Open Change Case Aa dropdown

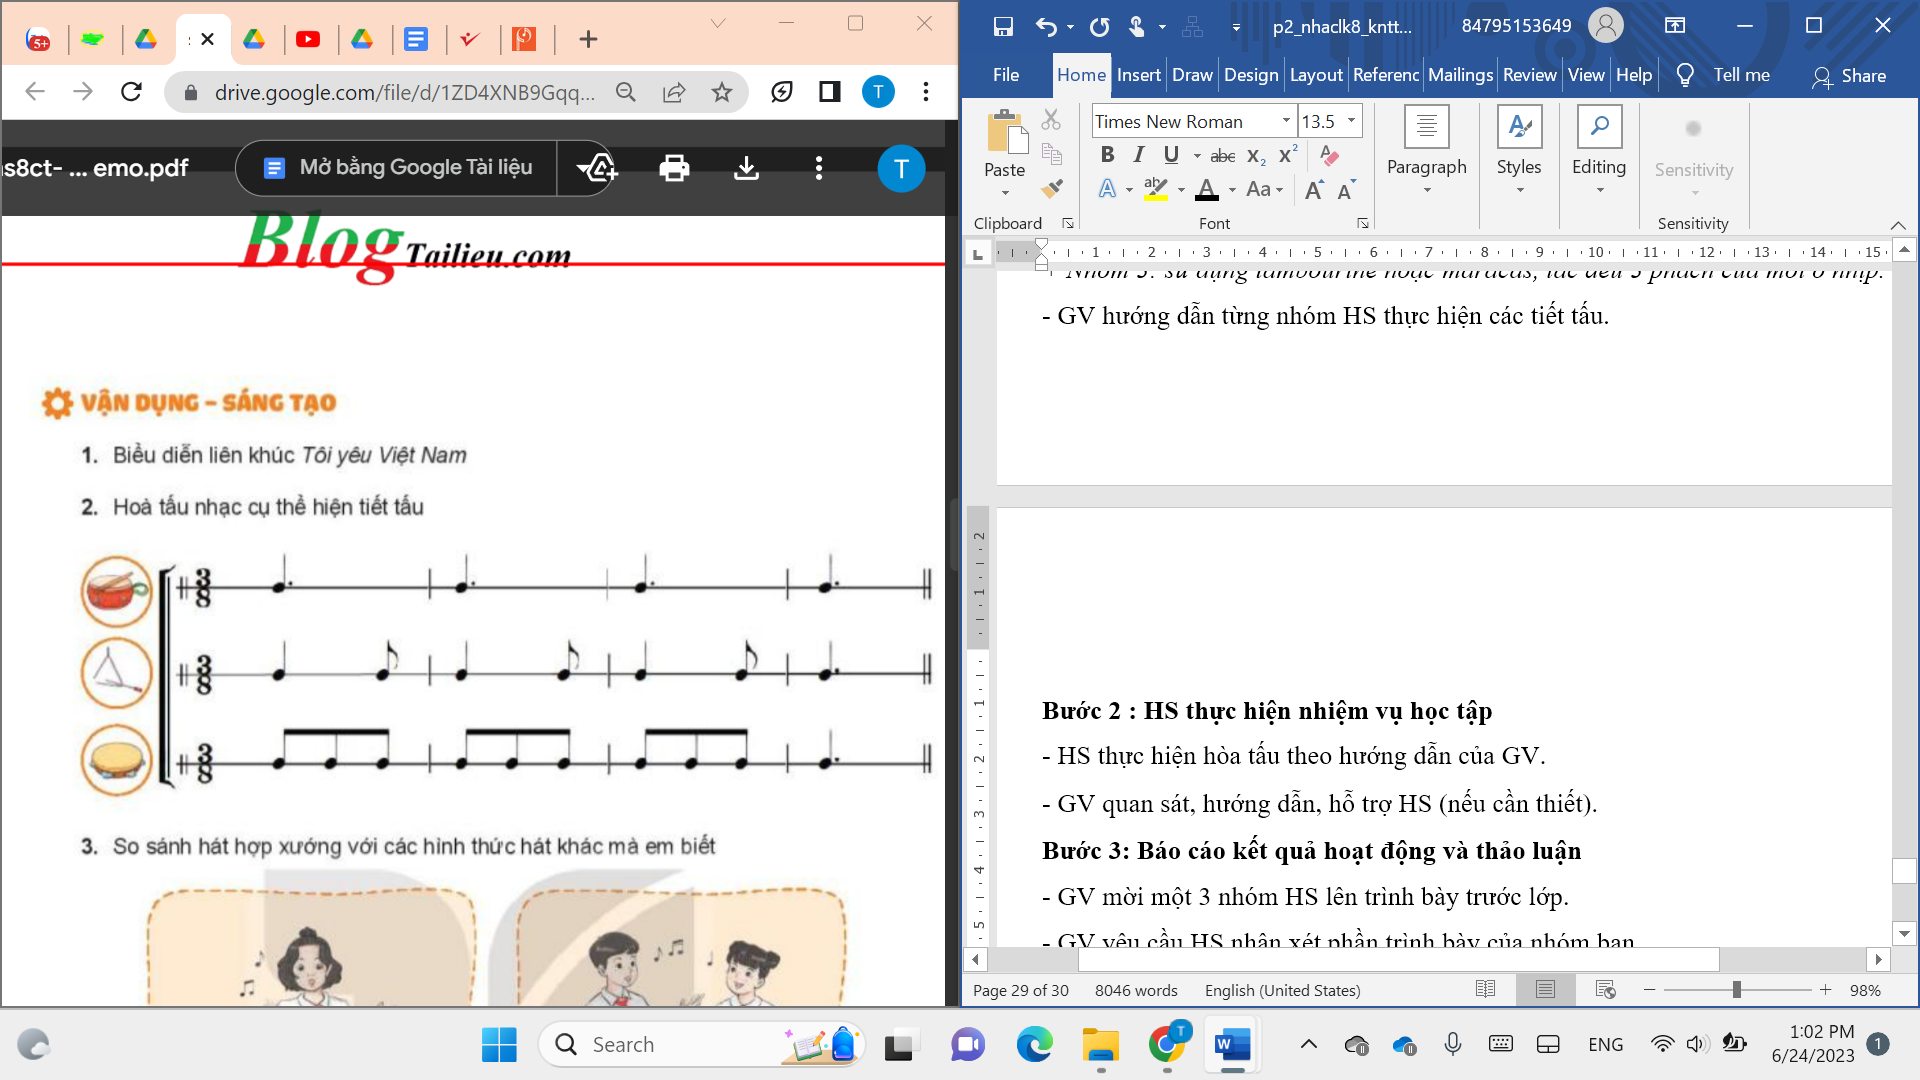point(1264,189)
